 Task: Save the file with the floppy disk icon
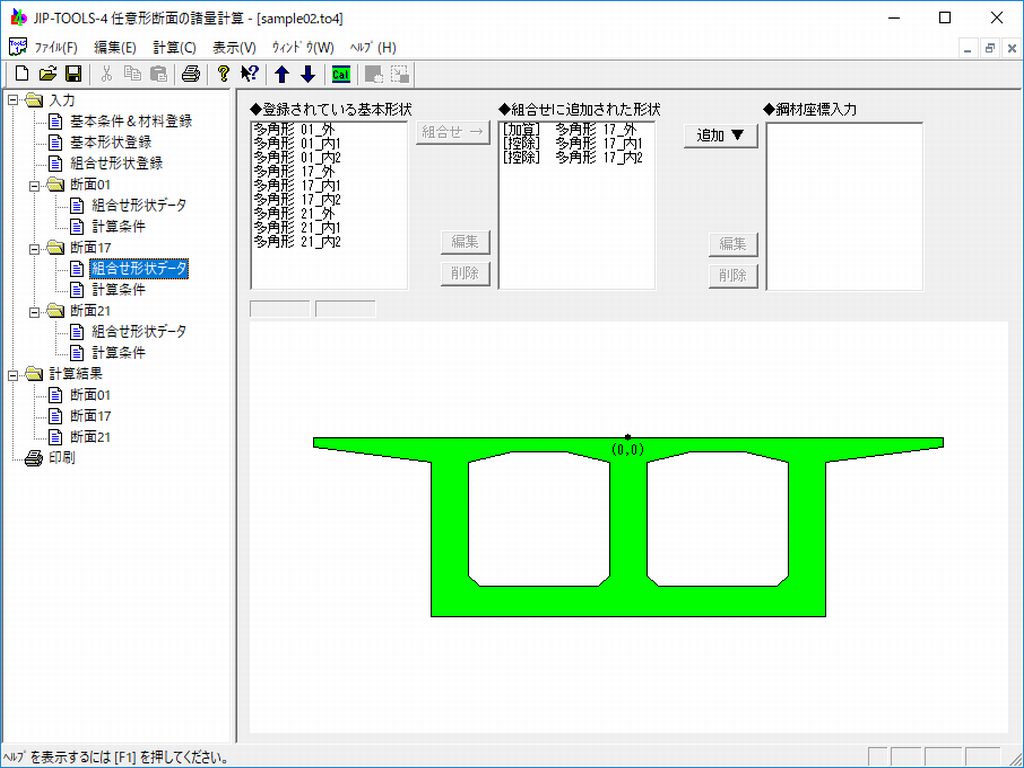73,74
